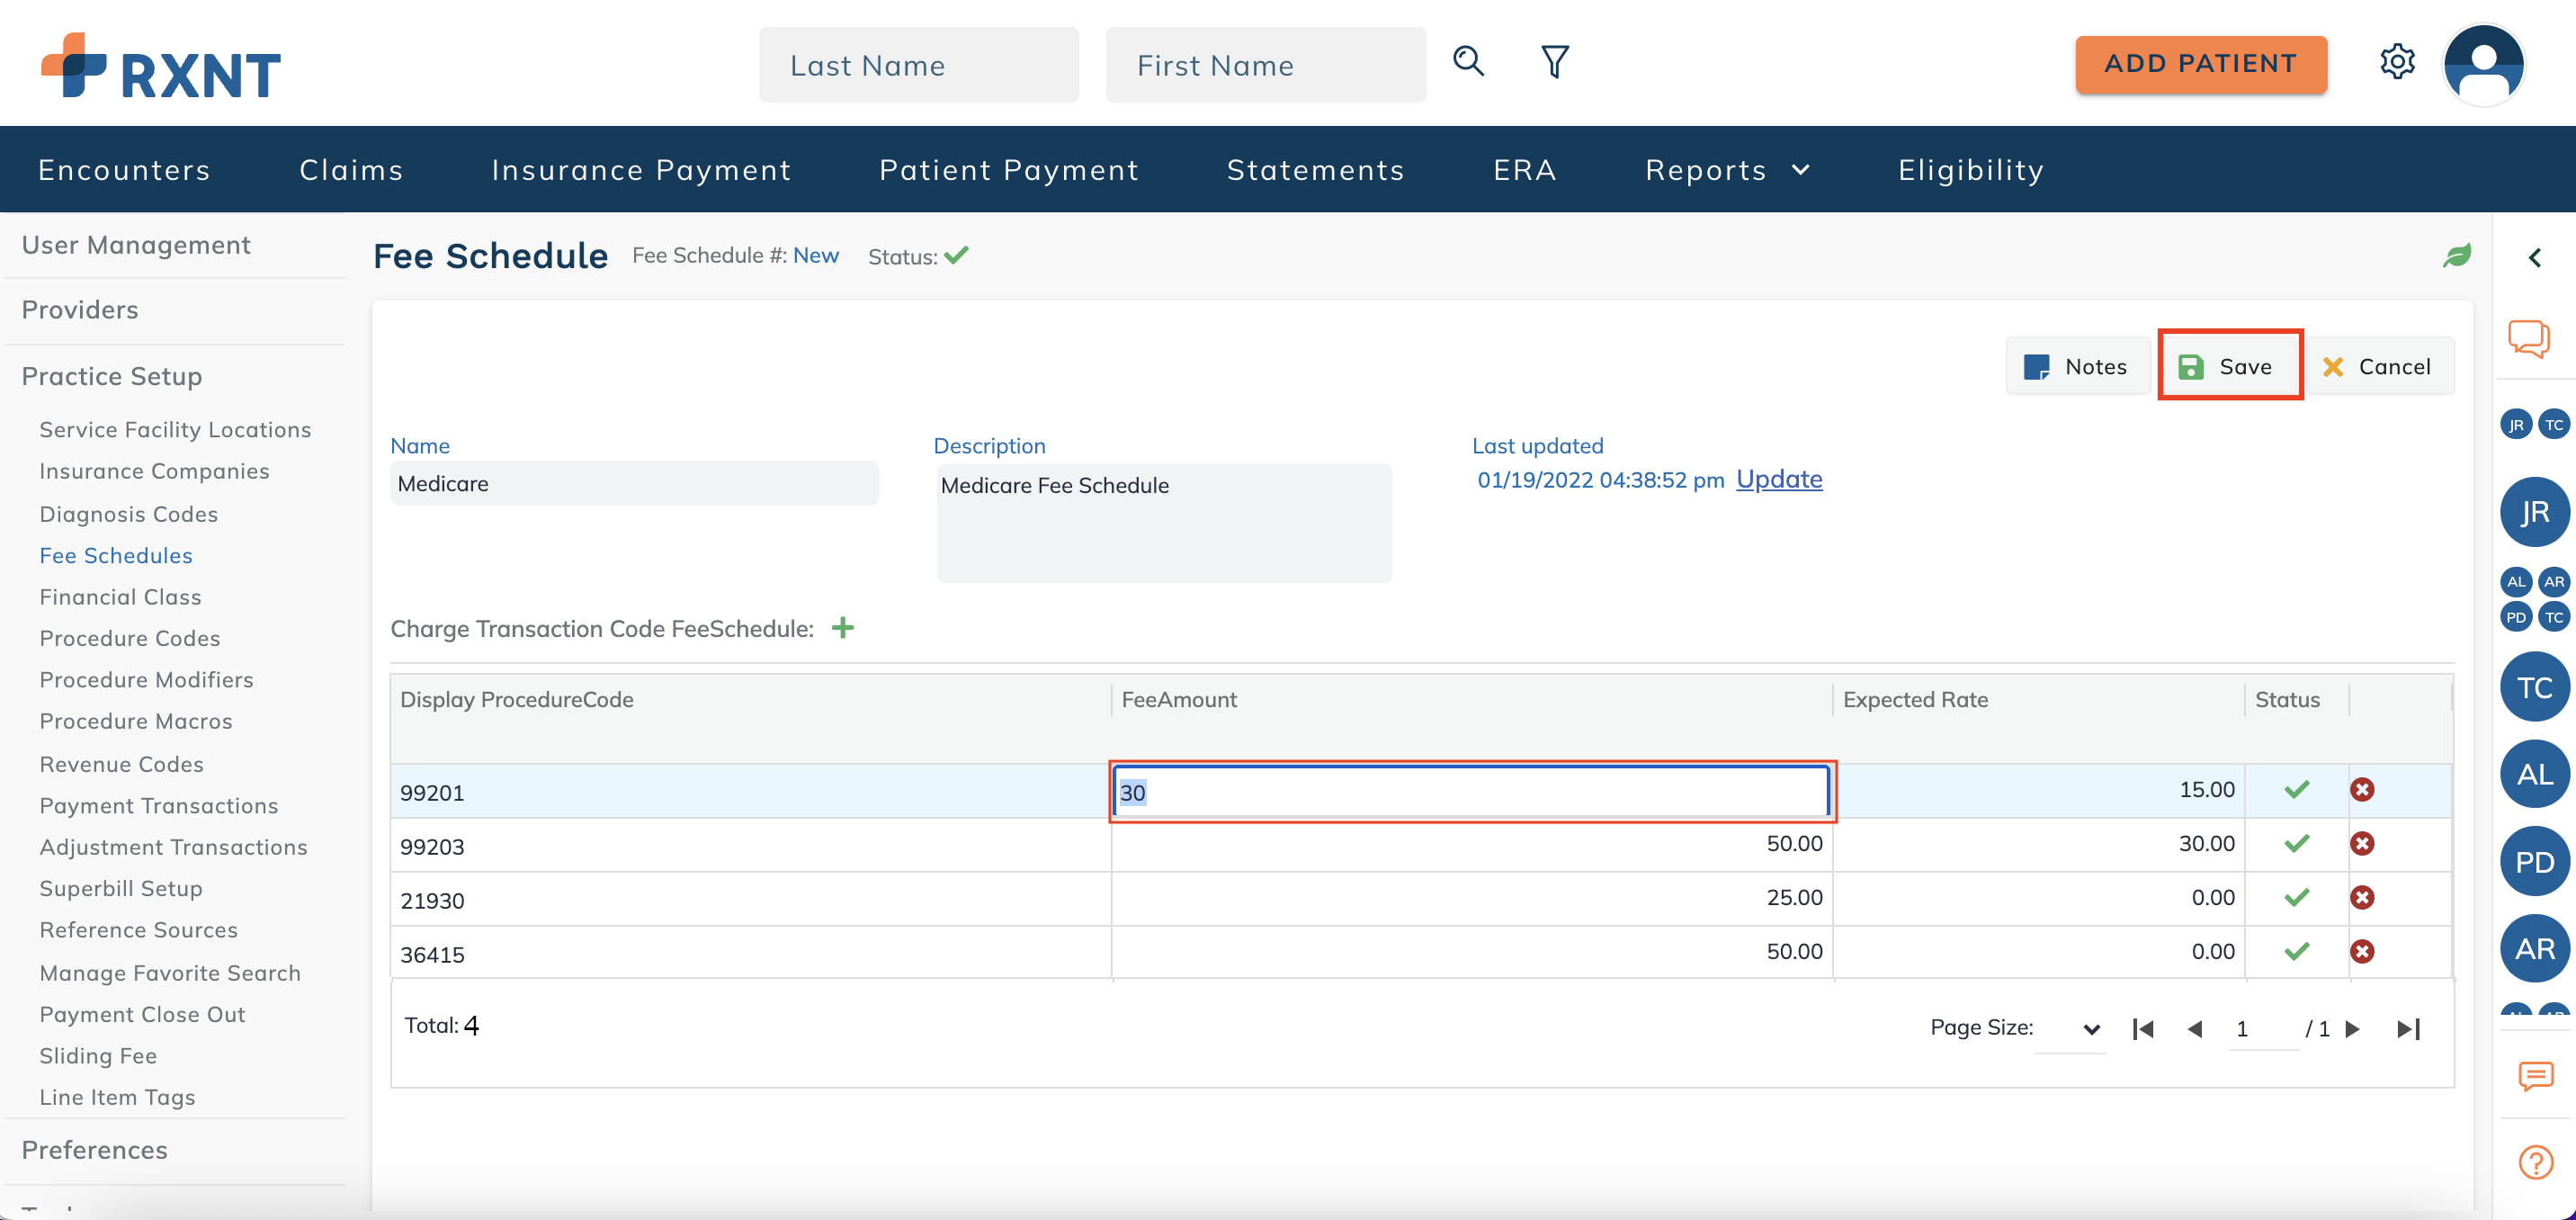This screenshot has width=2576, height=1220.
Task: Open the help question mark icon
Action: point(2536,1162)
